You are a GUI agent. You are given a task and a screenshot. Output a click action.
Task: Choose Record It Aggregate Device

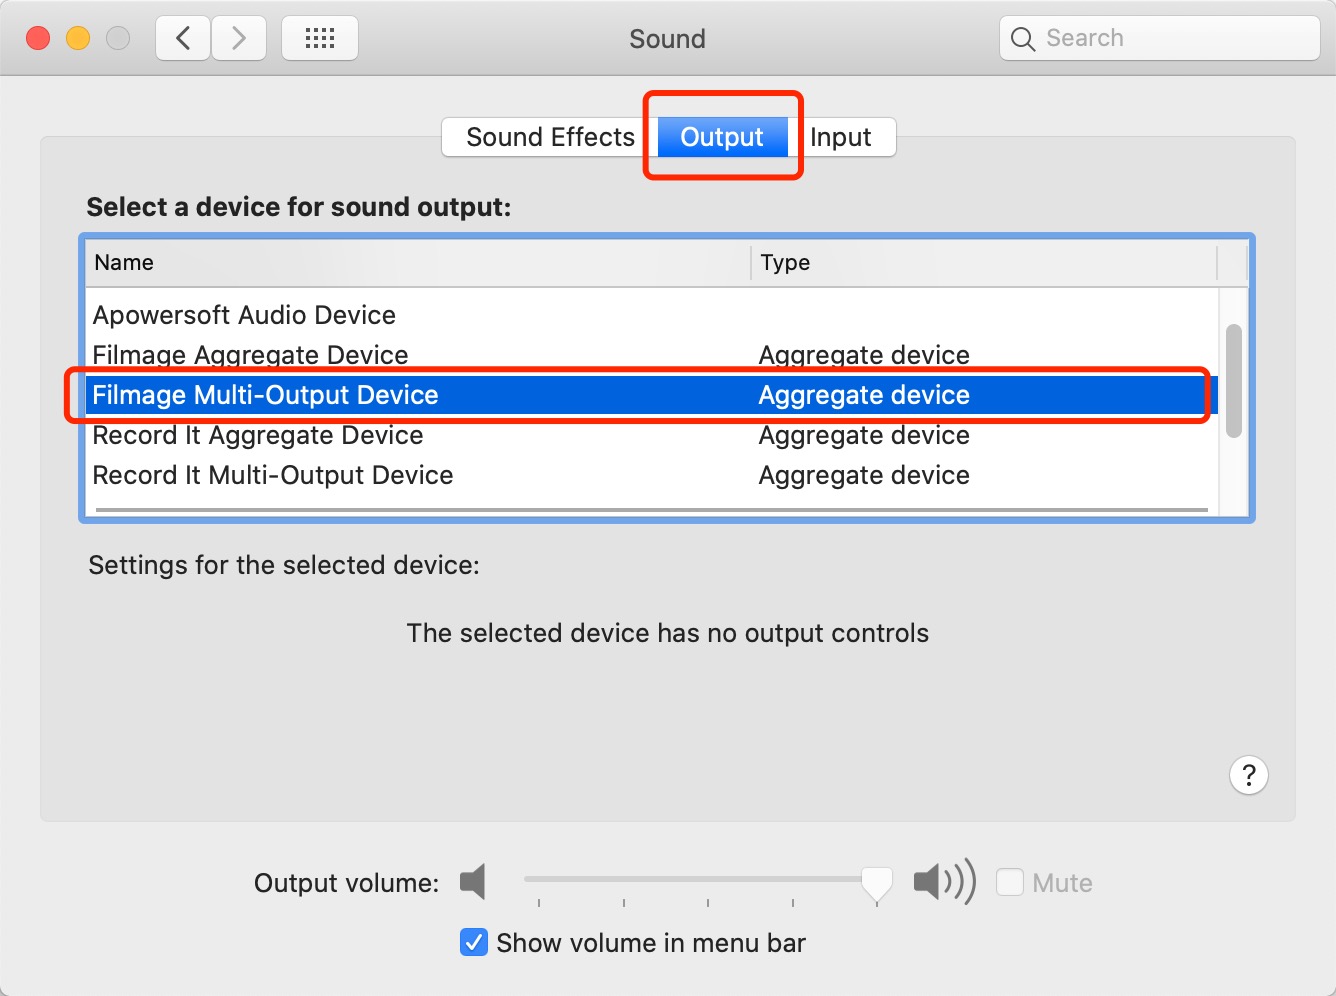652,435
